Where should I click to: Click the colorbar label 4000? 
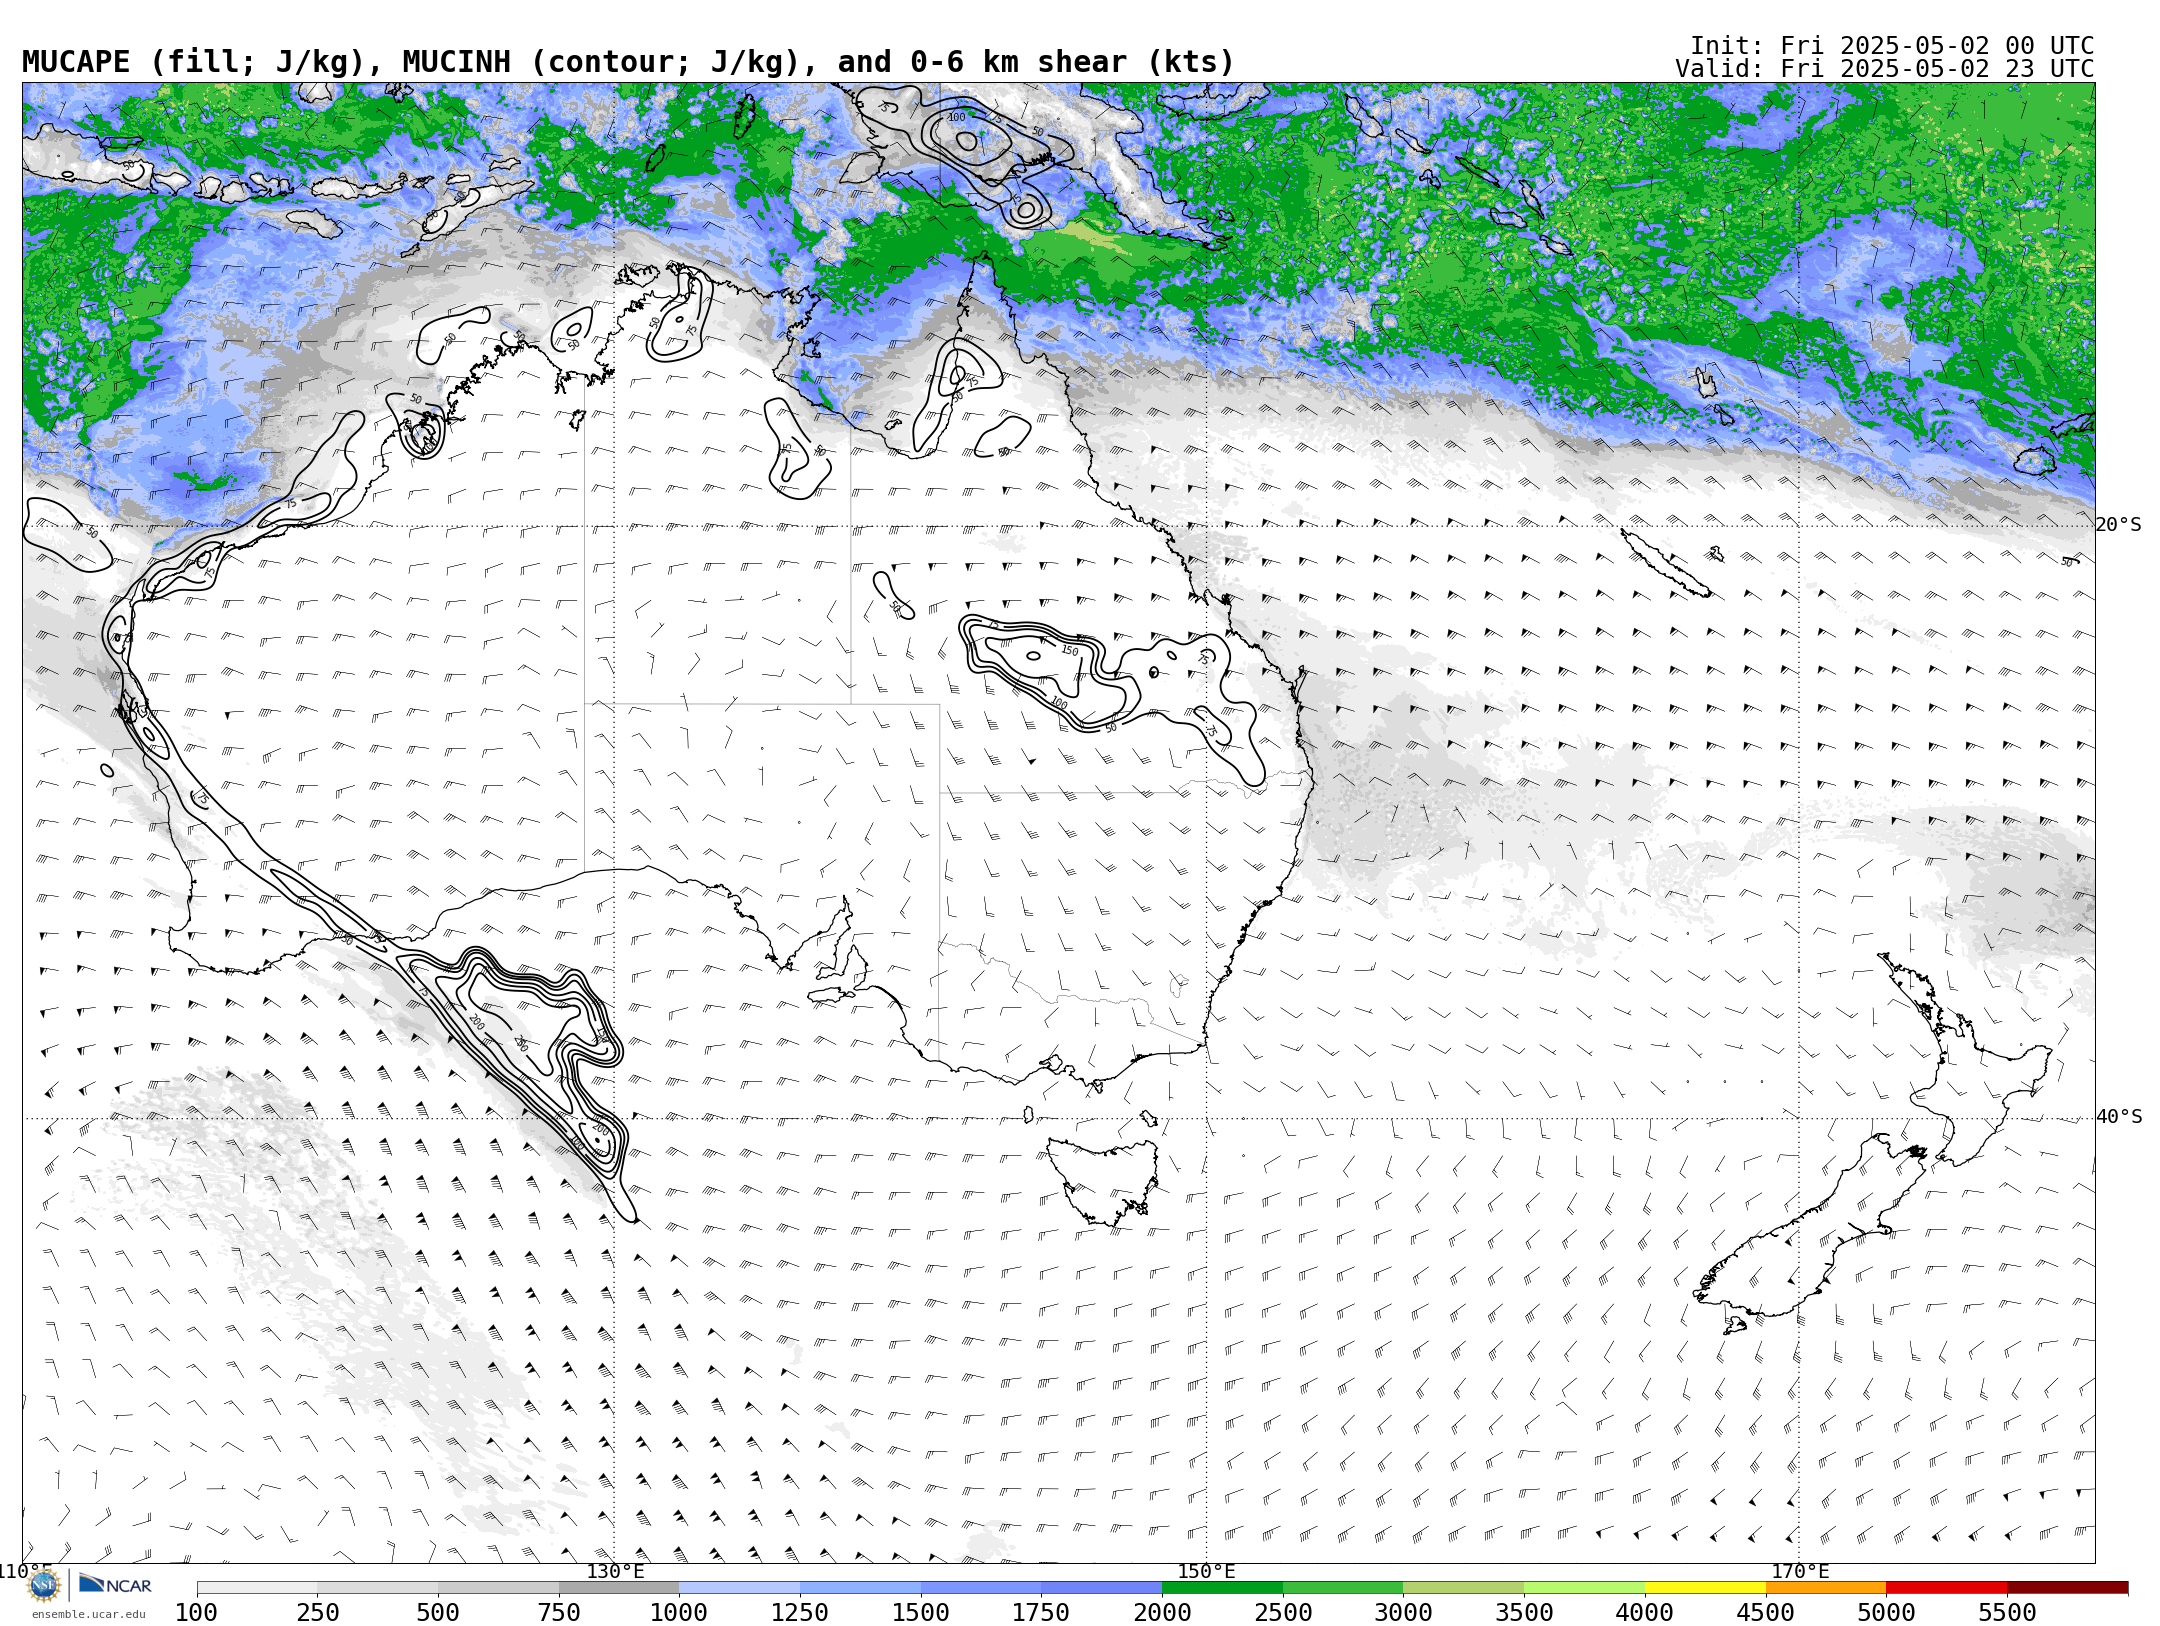(x=1645, y=1612)
